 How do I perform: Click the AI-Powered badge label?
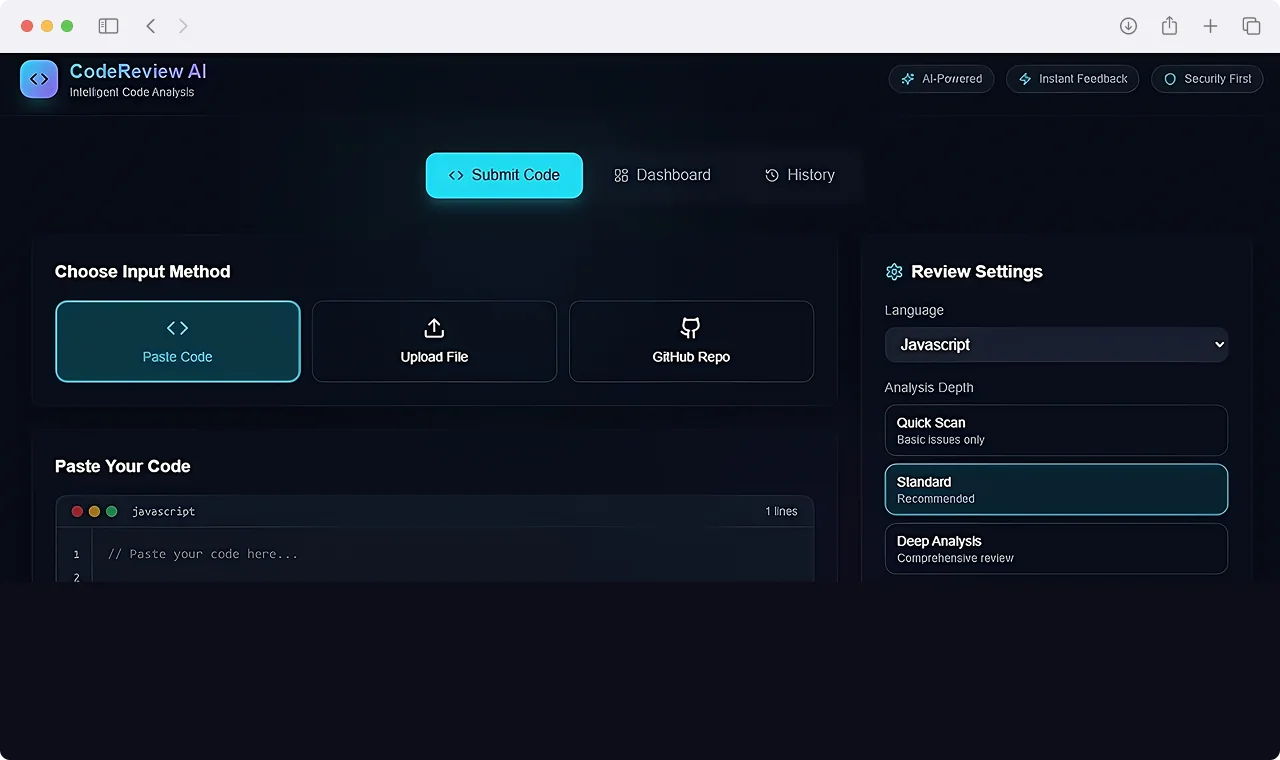click(952, 79)
